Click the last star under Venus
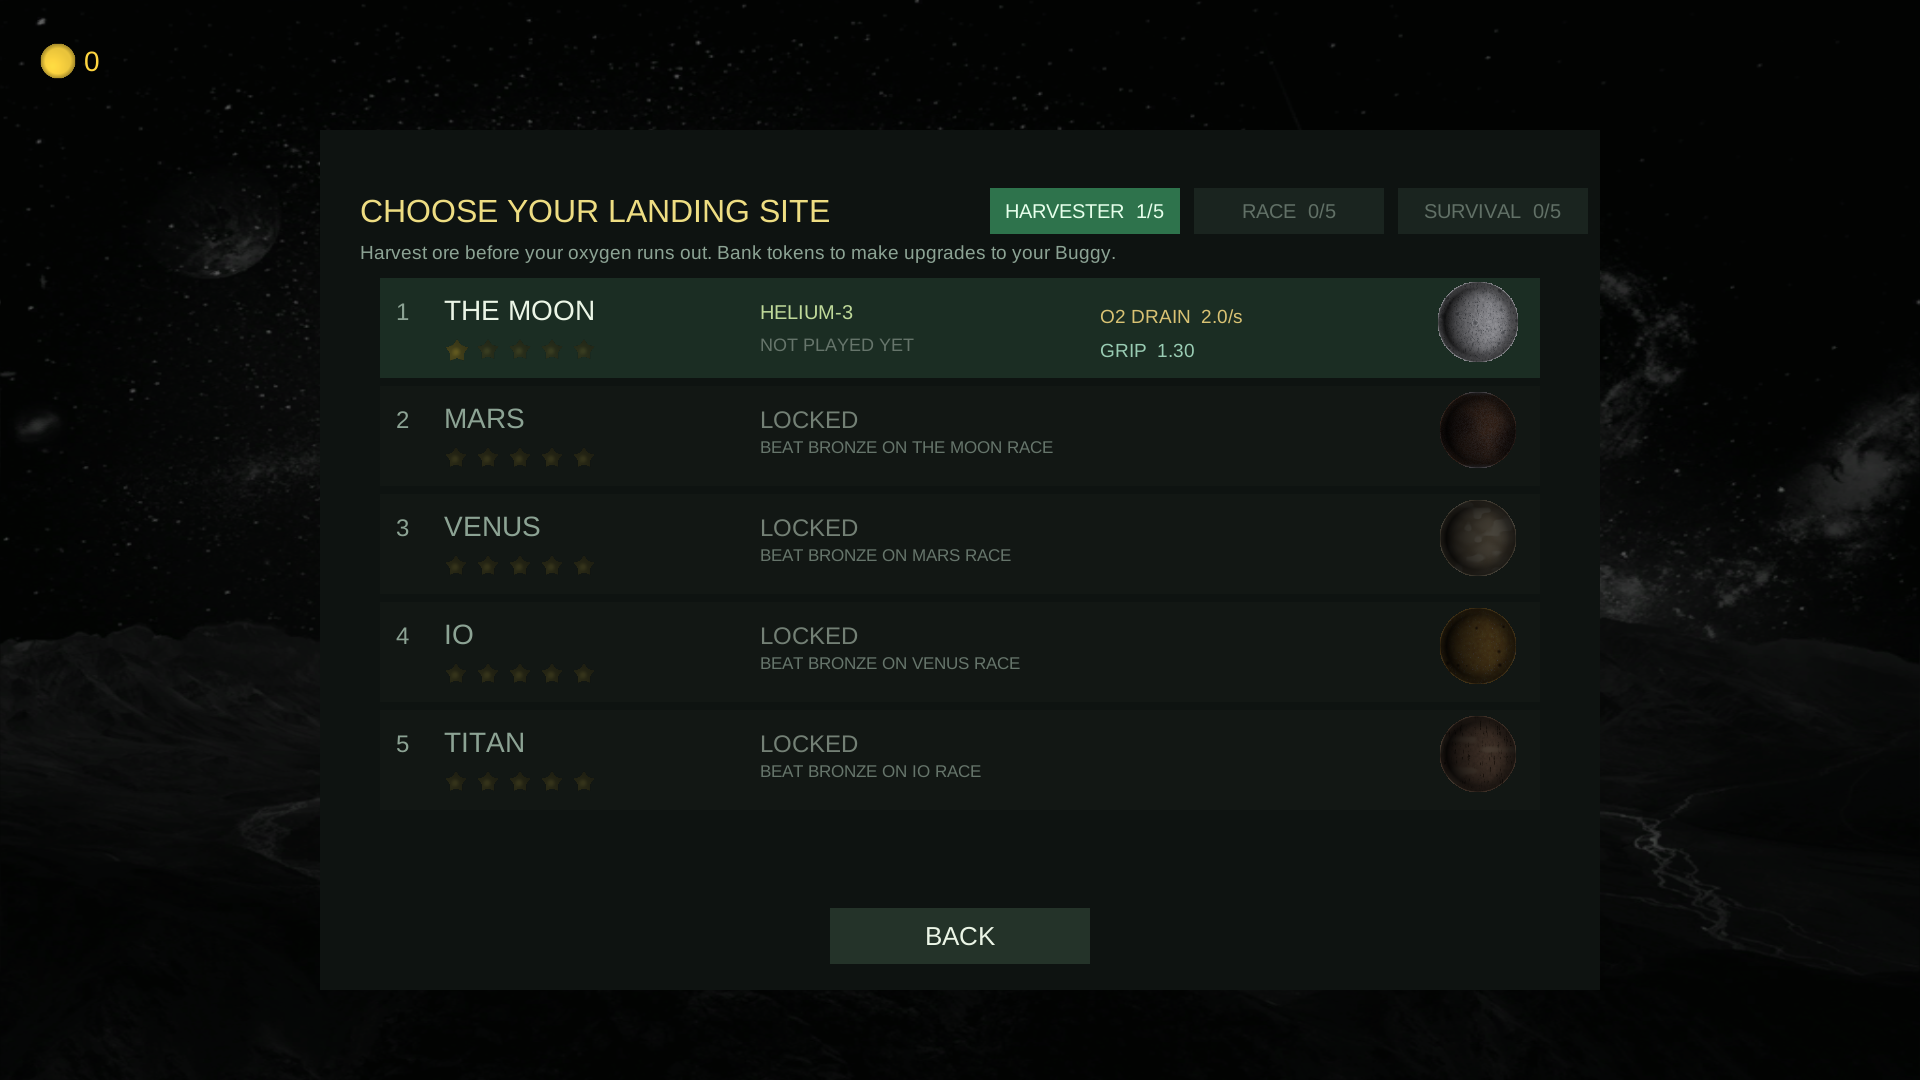Image resolution: width=1920 pixels, height=1080 pixels. coord(584,566)
